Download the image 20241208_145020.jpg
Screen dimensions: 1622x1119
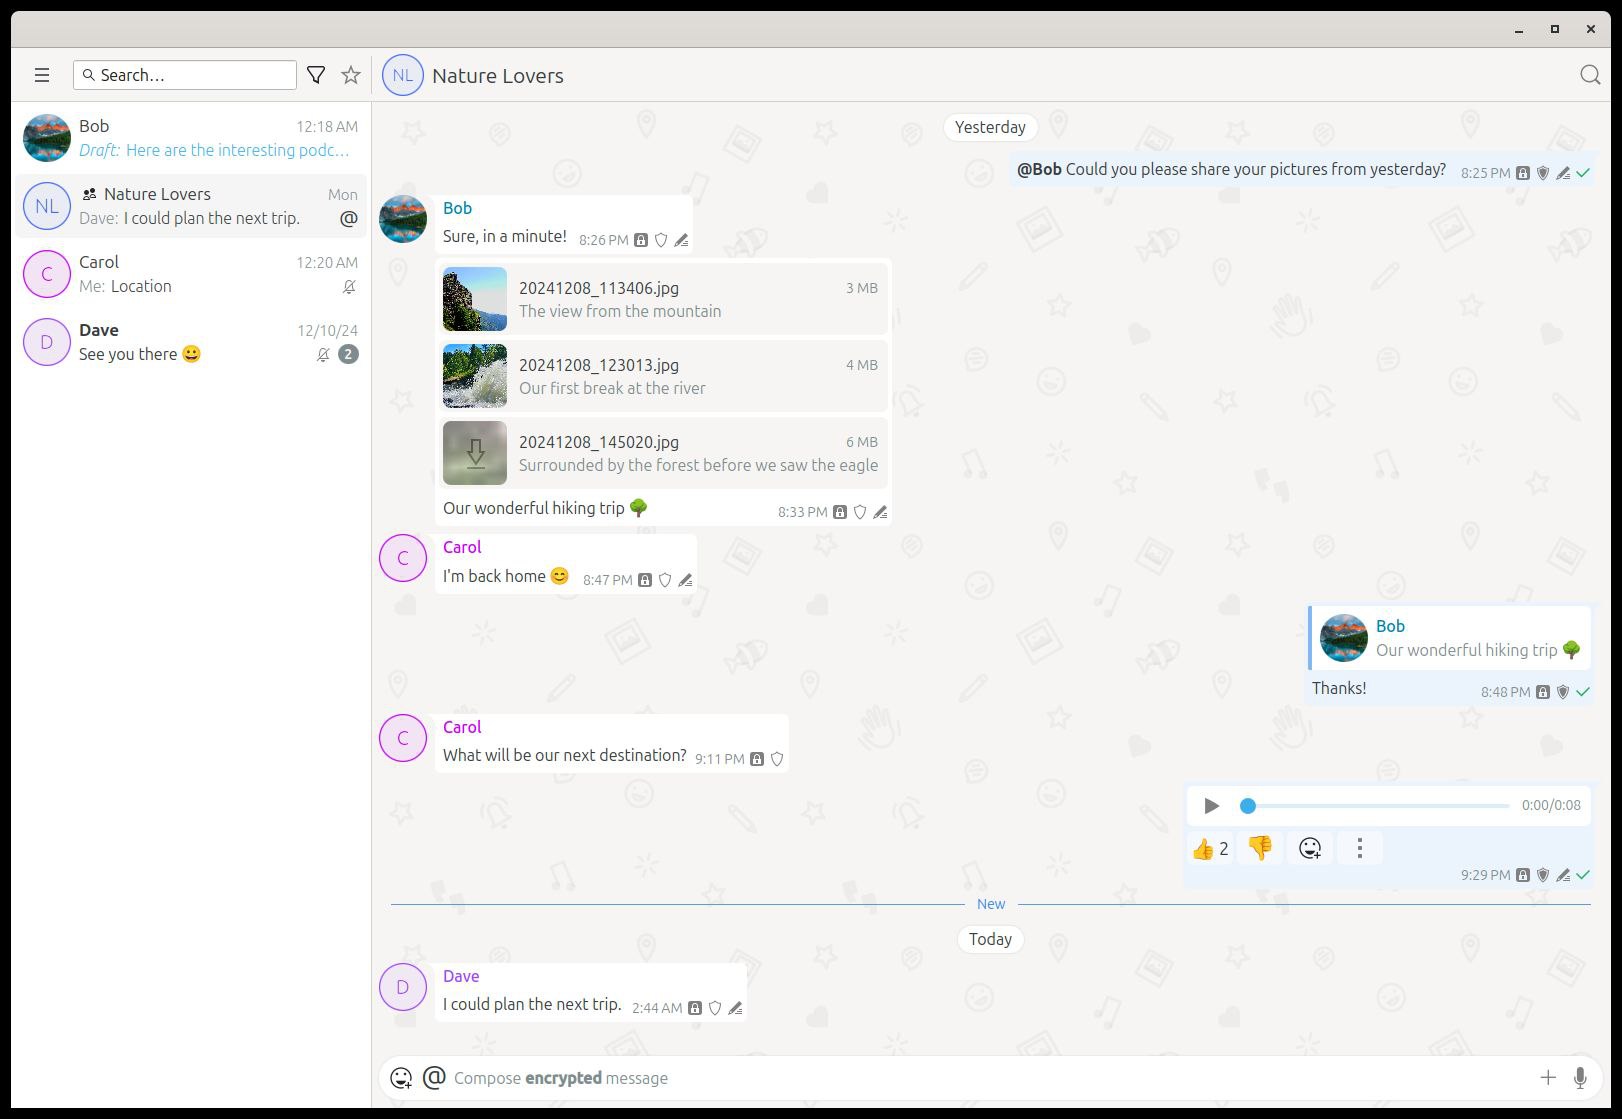click(x=475, y=453)
